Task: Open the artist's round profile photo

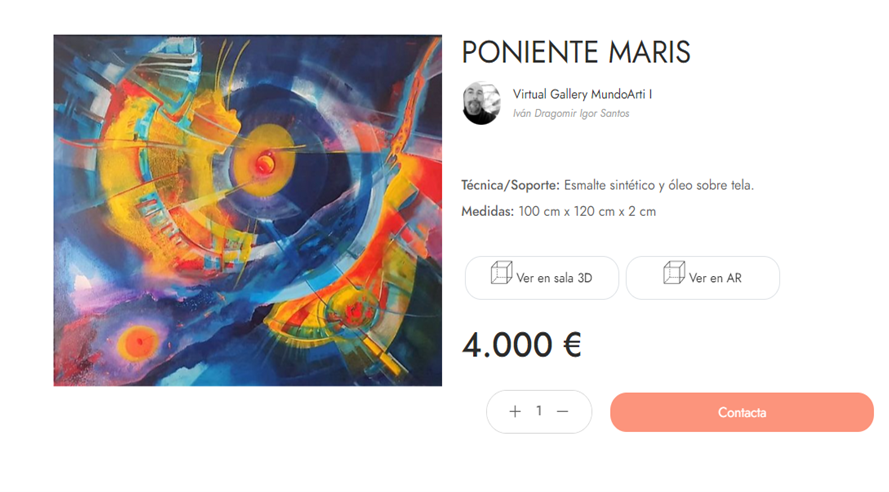Action: [x=481, y=103]
